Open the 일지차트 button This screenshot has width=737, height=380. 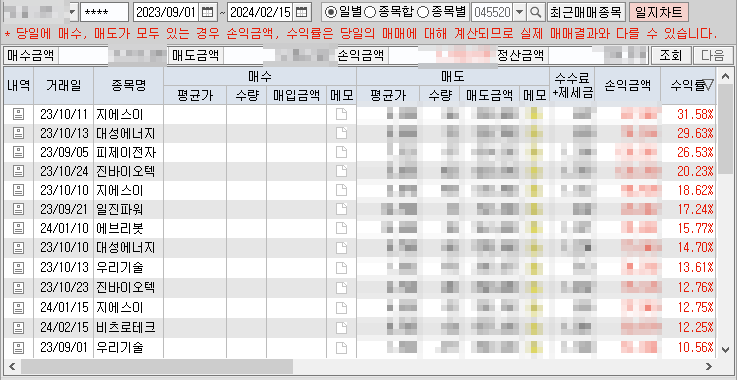coord(659,12)
